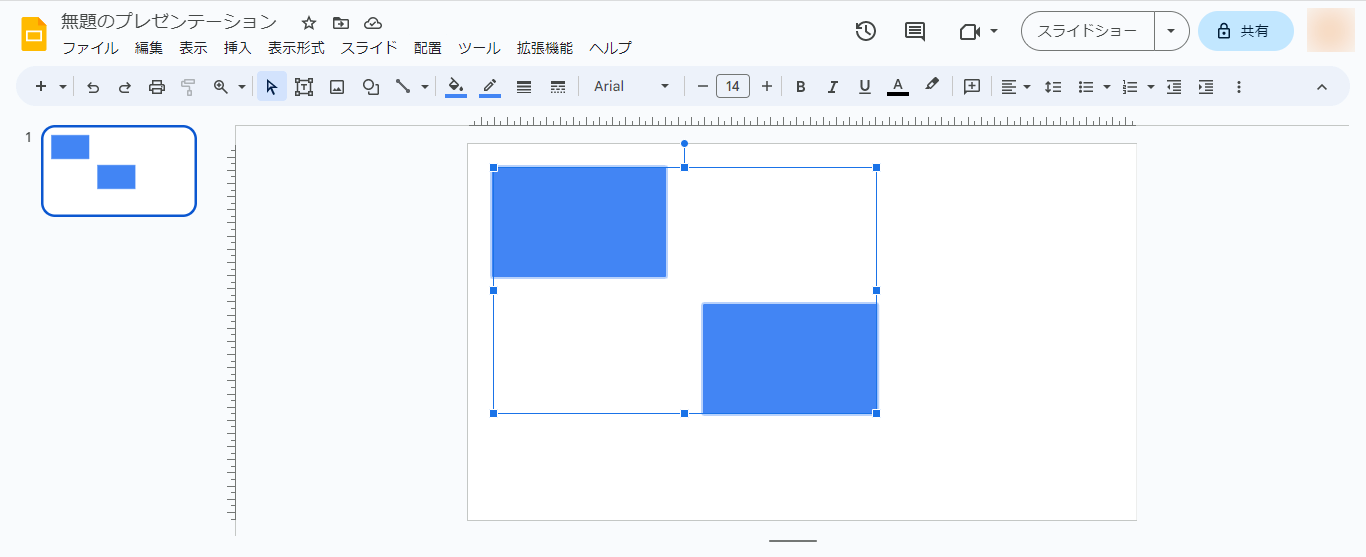The image size is (1366, 557).
Task: Select slide 1 thumbnail in filmstrip
Action: click(119, 171)
